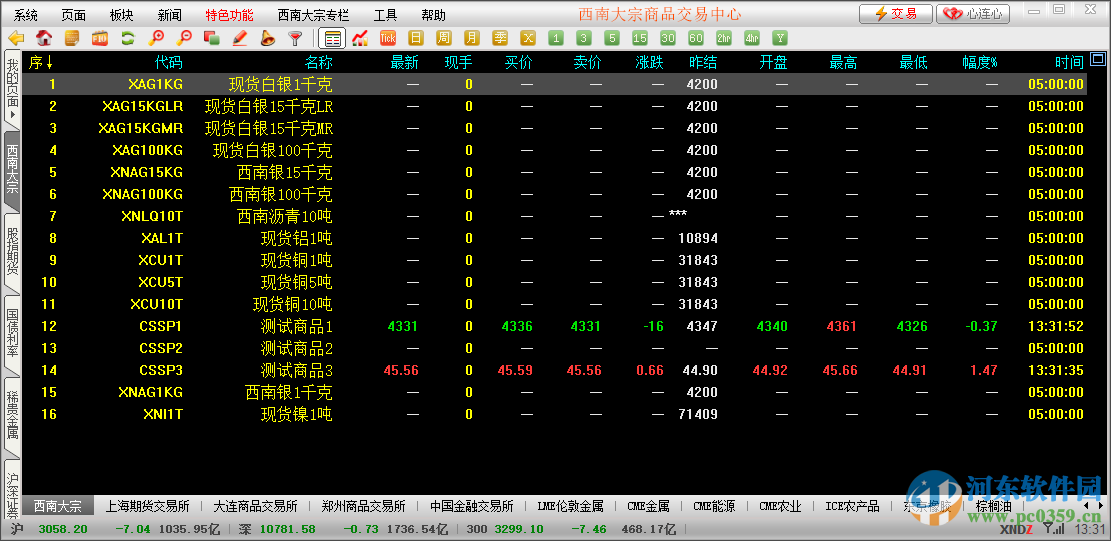Open the CME能源 bottom tab
The height and width of the screenshot is (541, 1111).
point(714,506)
